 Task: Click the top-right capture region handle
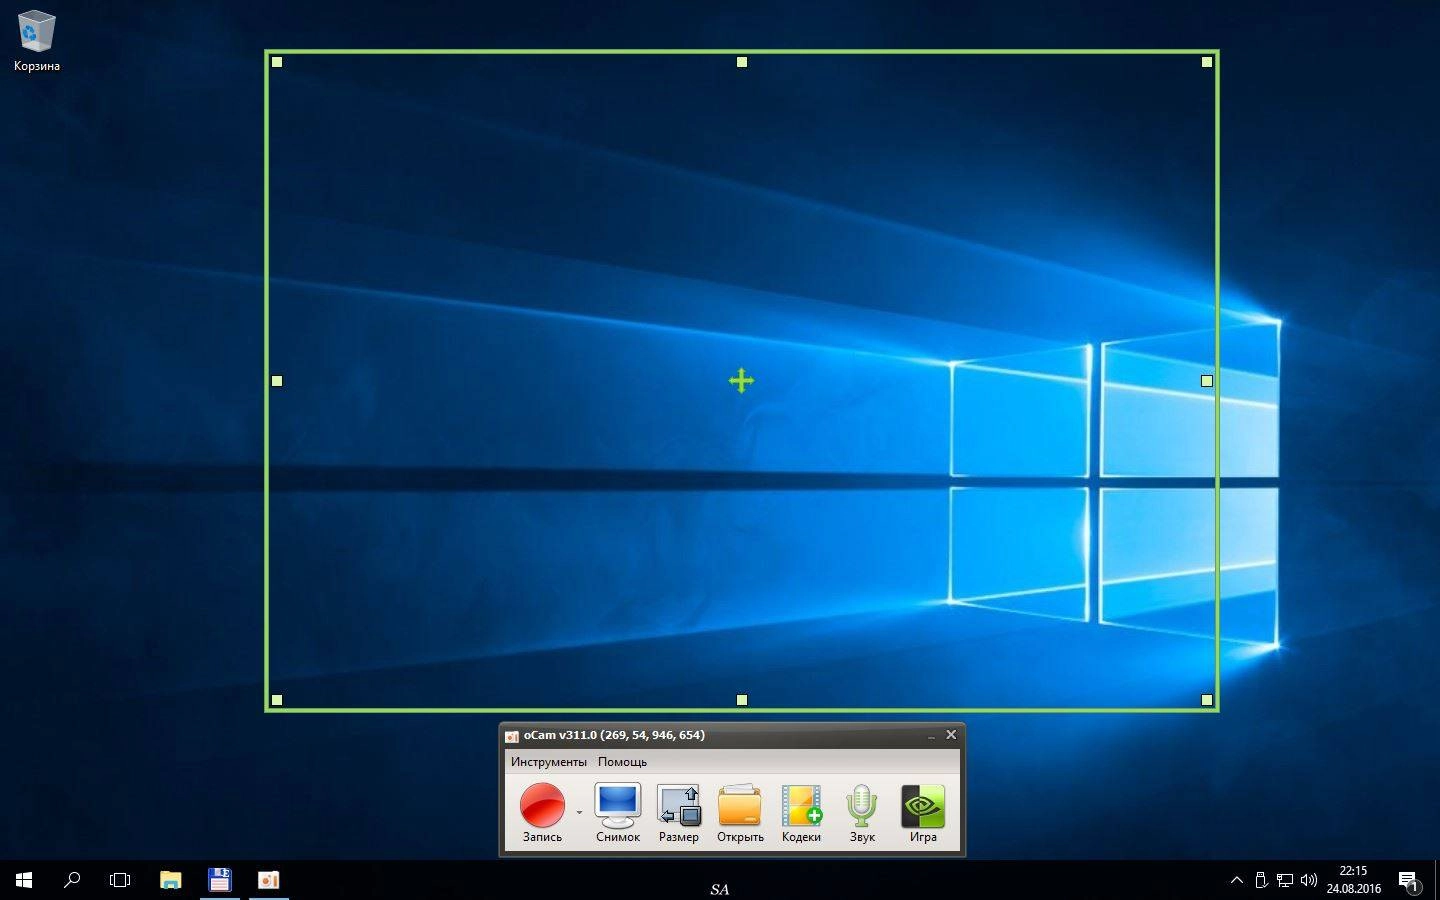point(1207,62)
